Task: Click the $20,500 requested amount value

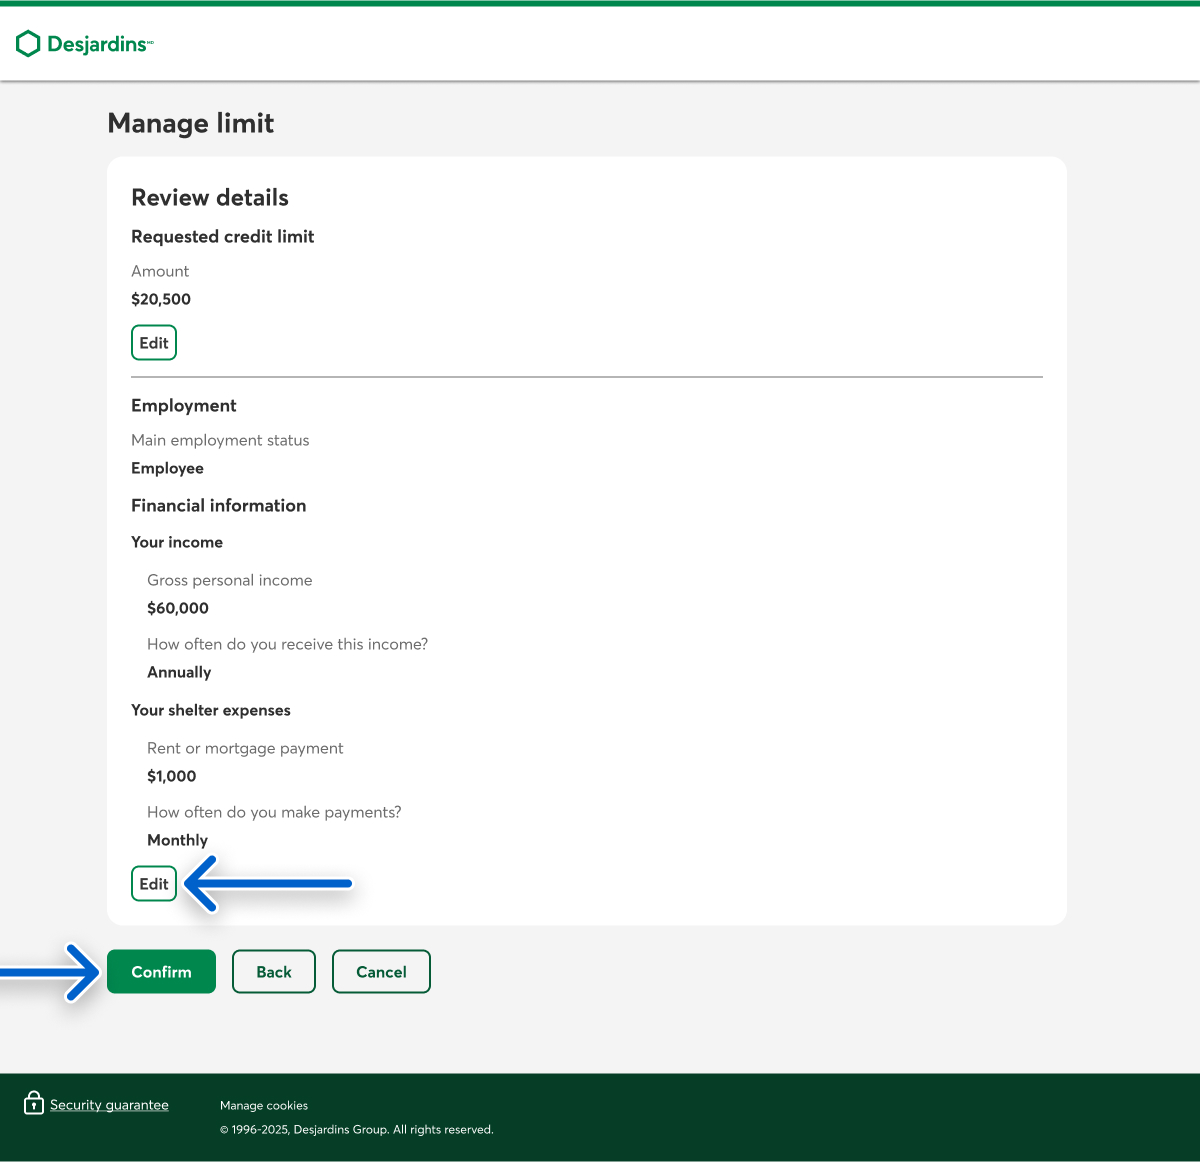Action: point(161,299)
